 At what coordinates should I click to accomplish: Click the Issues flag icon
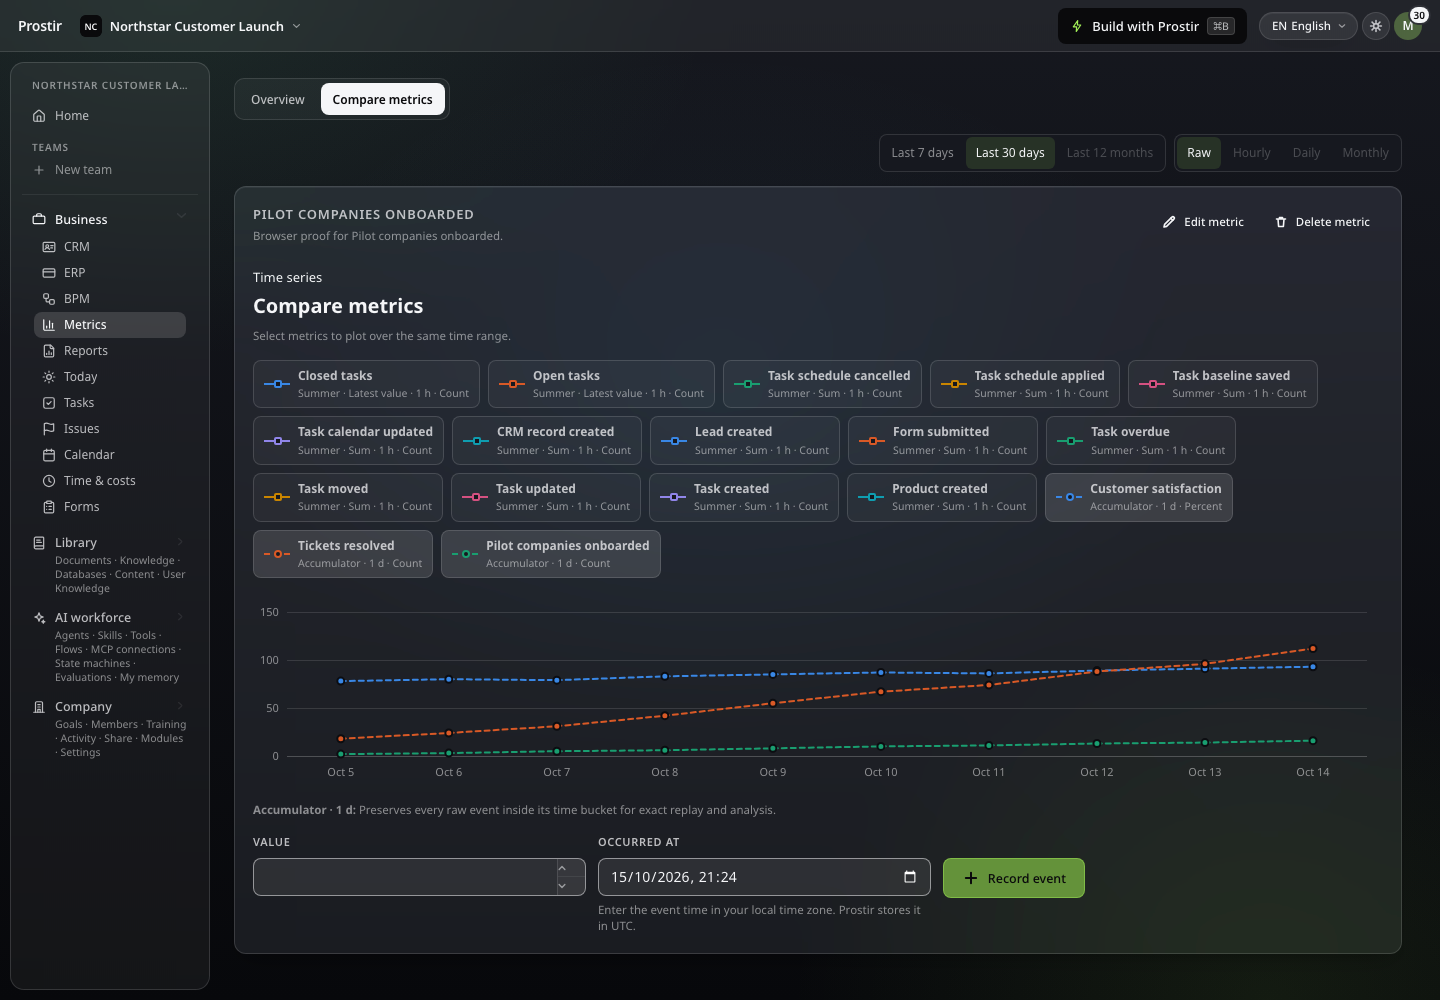click(49, 429)
